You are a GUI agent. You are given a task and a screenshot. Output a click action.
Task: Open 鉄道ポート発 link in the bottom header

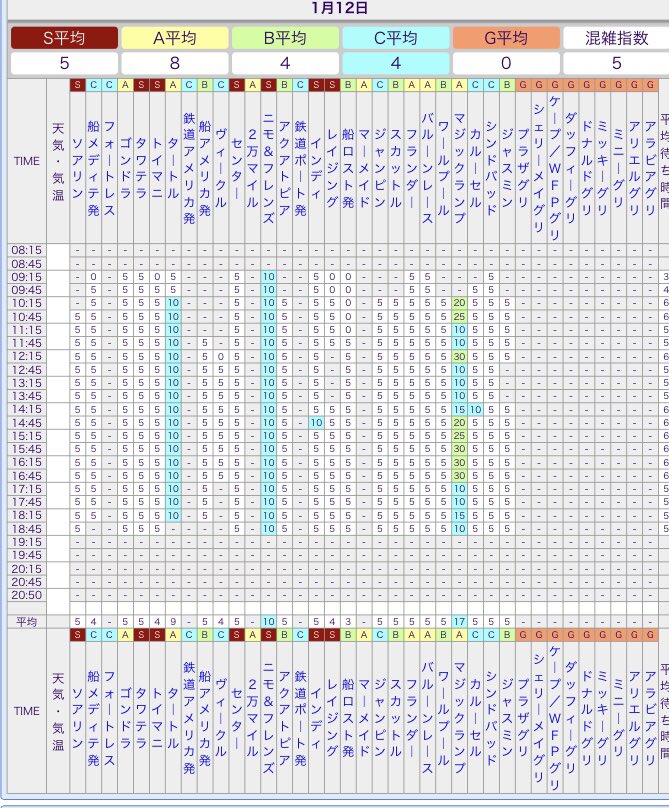tap(300, 718)
